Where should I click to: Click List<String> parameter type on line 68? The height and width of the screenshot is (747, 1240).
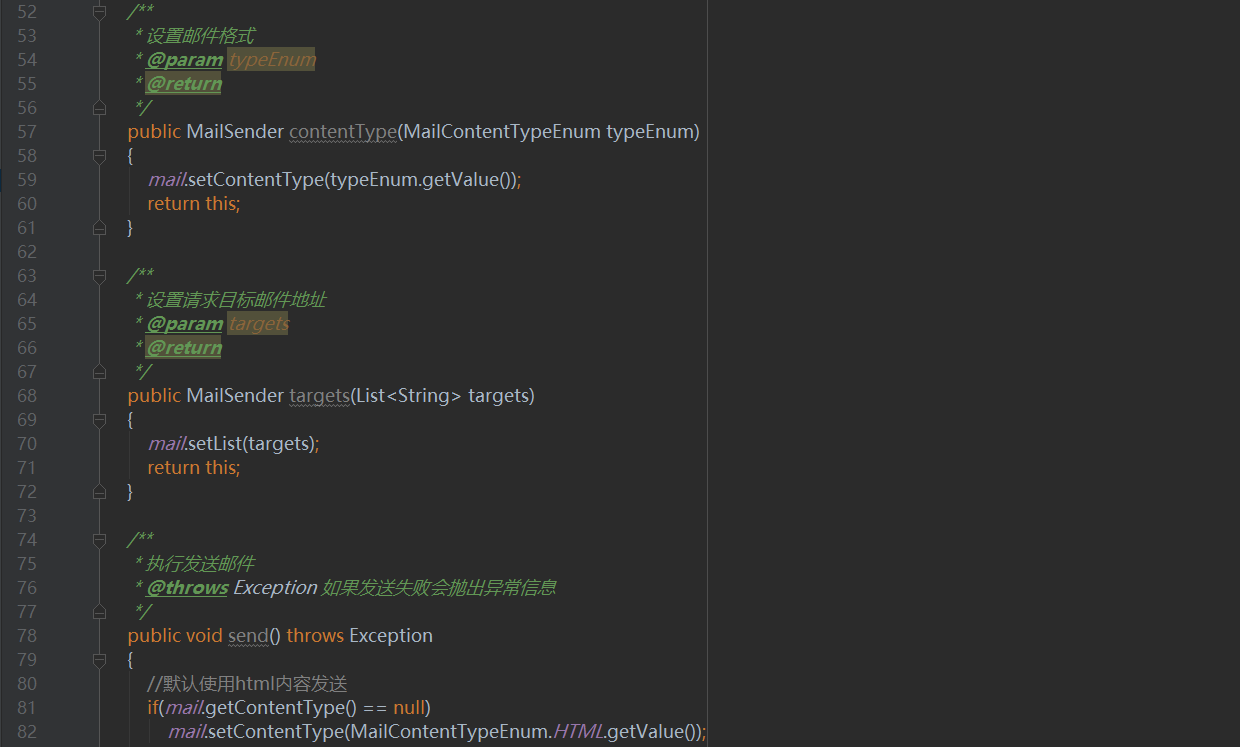pyautogui.click(x=409, y=396)
